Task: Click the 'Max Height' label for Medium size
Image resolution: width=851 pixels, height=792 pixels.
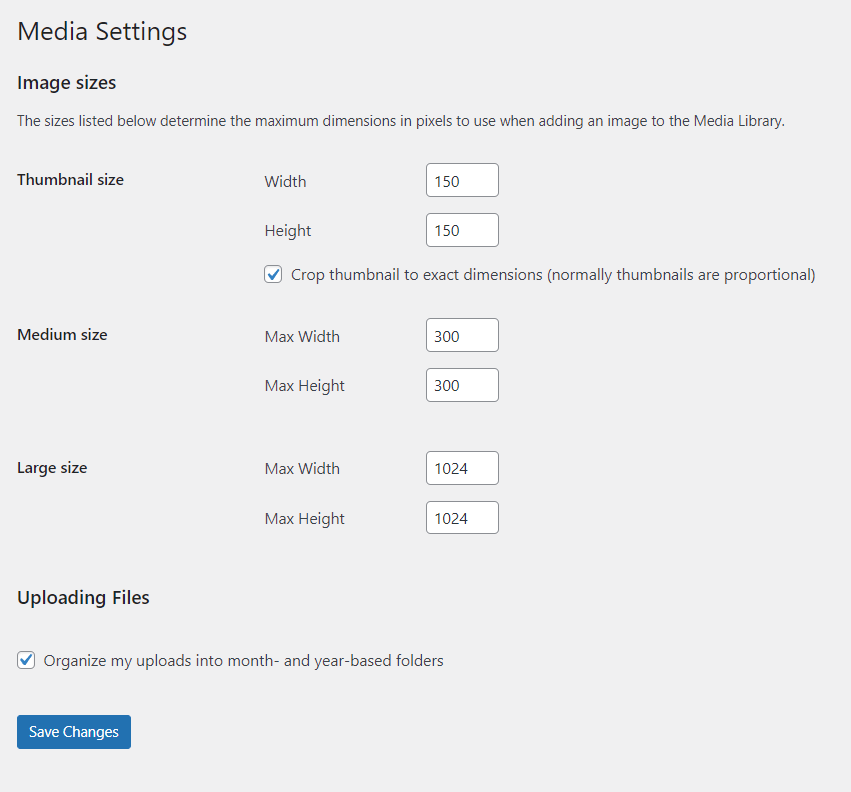Action: (x=304, y=386)
